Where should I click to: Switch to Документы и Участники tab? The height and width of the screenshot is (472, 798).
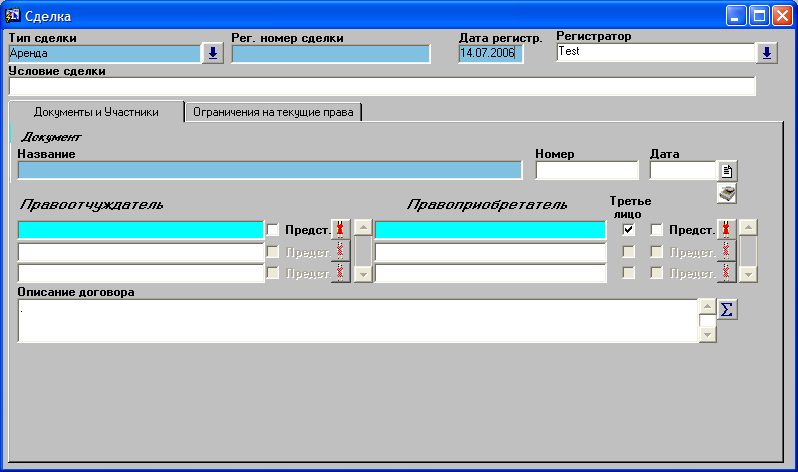click(96, 112)
